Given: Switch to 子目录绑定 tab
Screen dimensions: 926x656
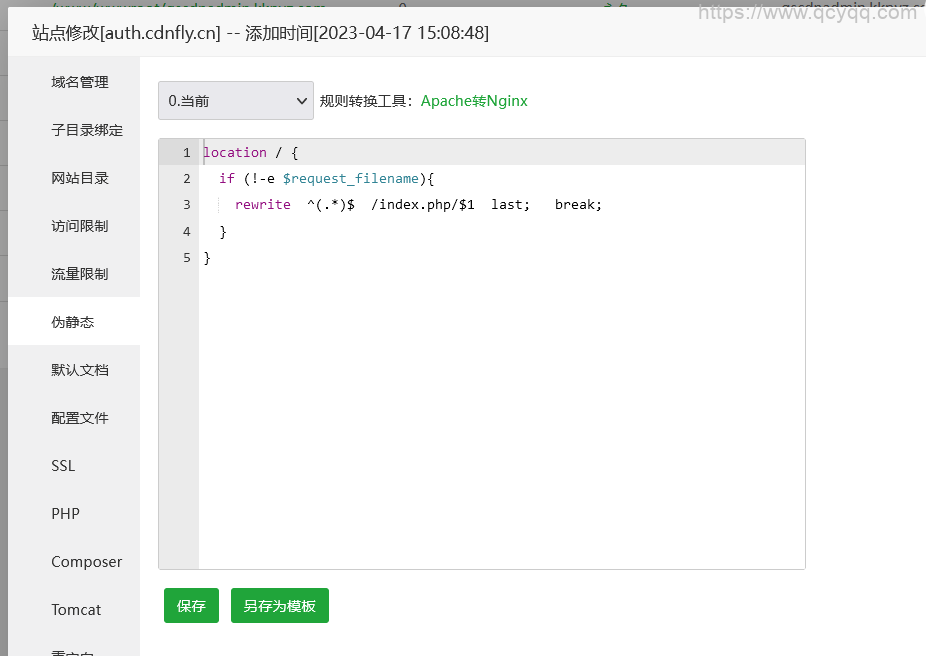Looking at the screenshot, I should (87, 130).
